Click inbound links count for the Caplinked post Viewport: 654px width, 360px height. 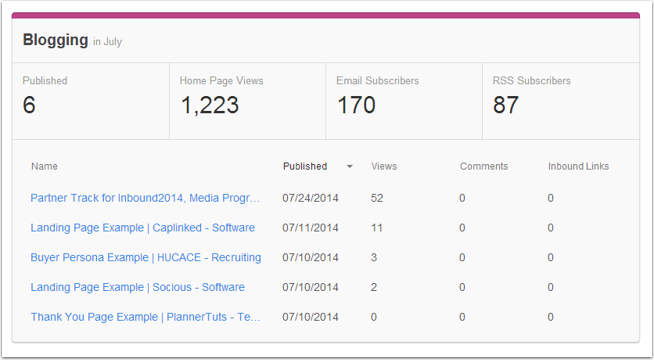click(551, 228)
